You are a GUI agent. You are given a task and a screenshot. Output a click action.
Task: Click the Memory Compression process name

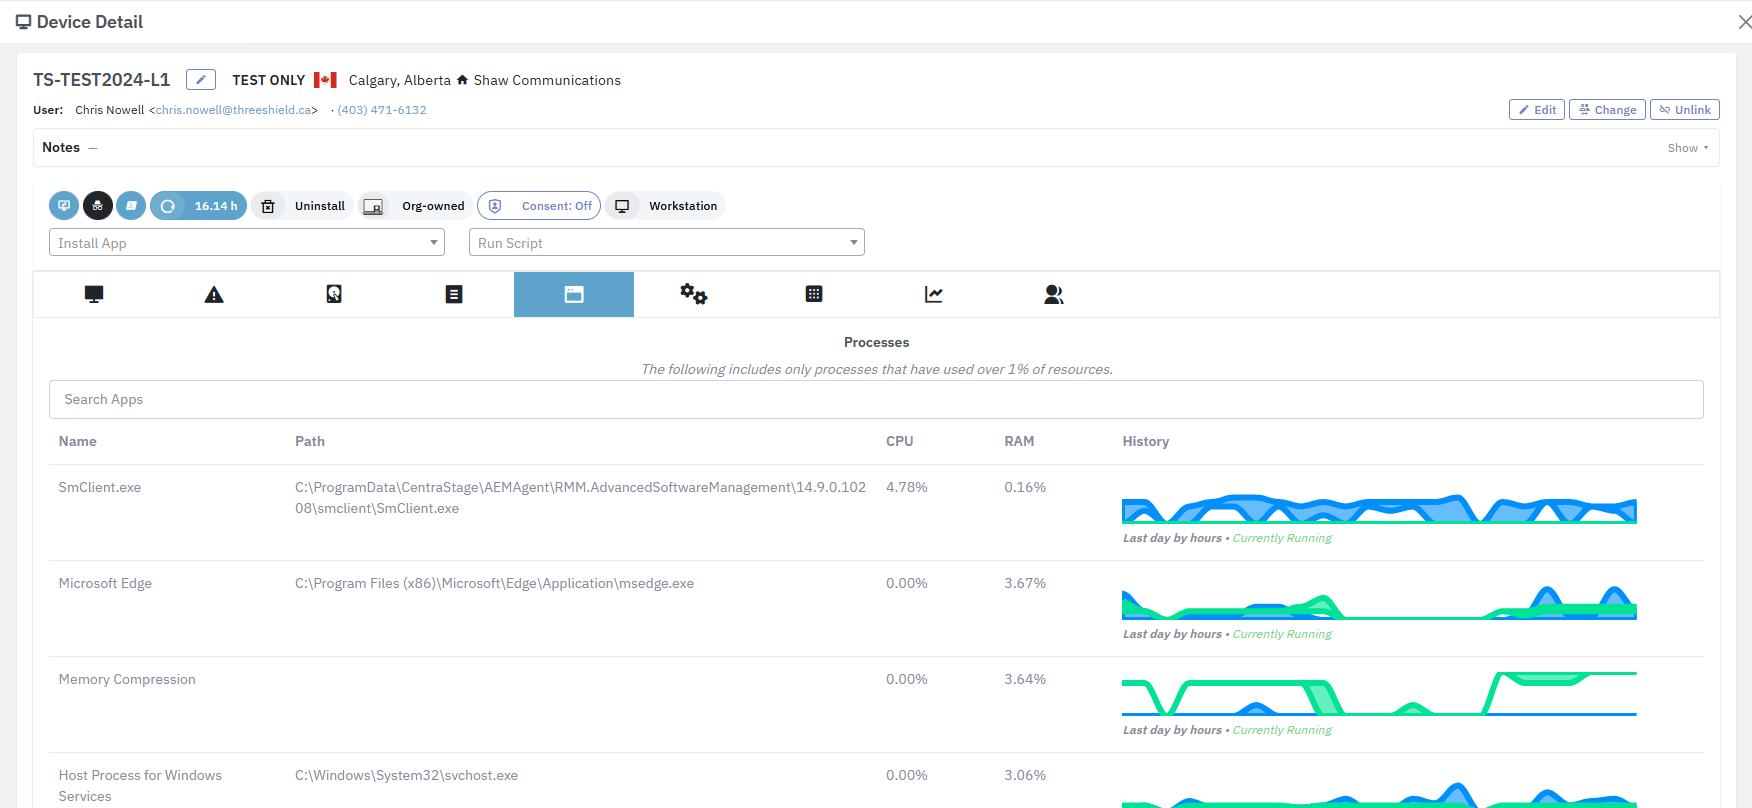127,679
